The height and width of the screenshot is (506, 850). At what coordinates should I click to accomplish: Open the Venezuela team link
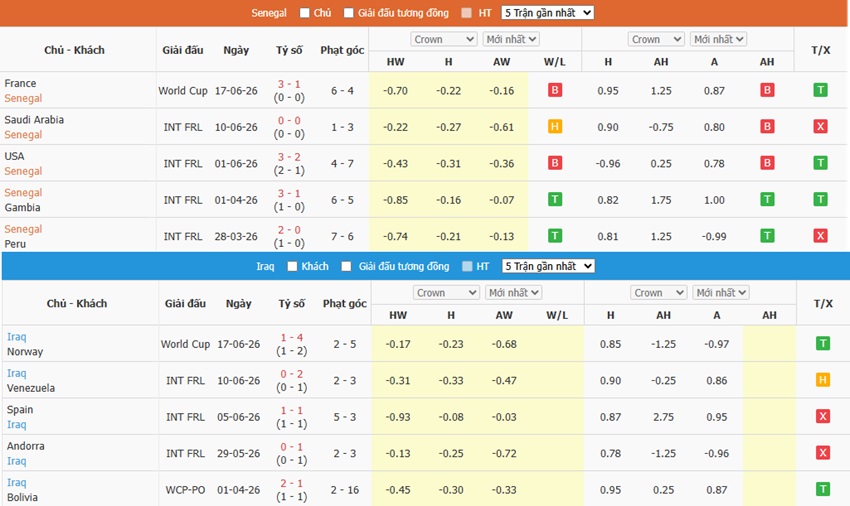(x=31, y=388)
